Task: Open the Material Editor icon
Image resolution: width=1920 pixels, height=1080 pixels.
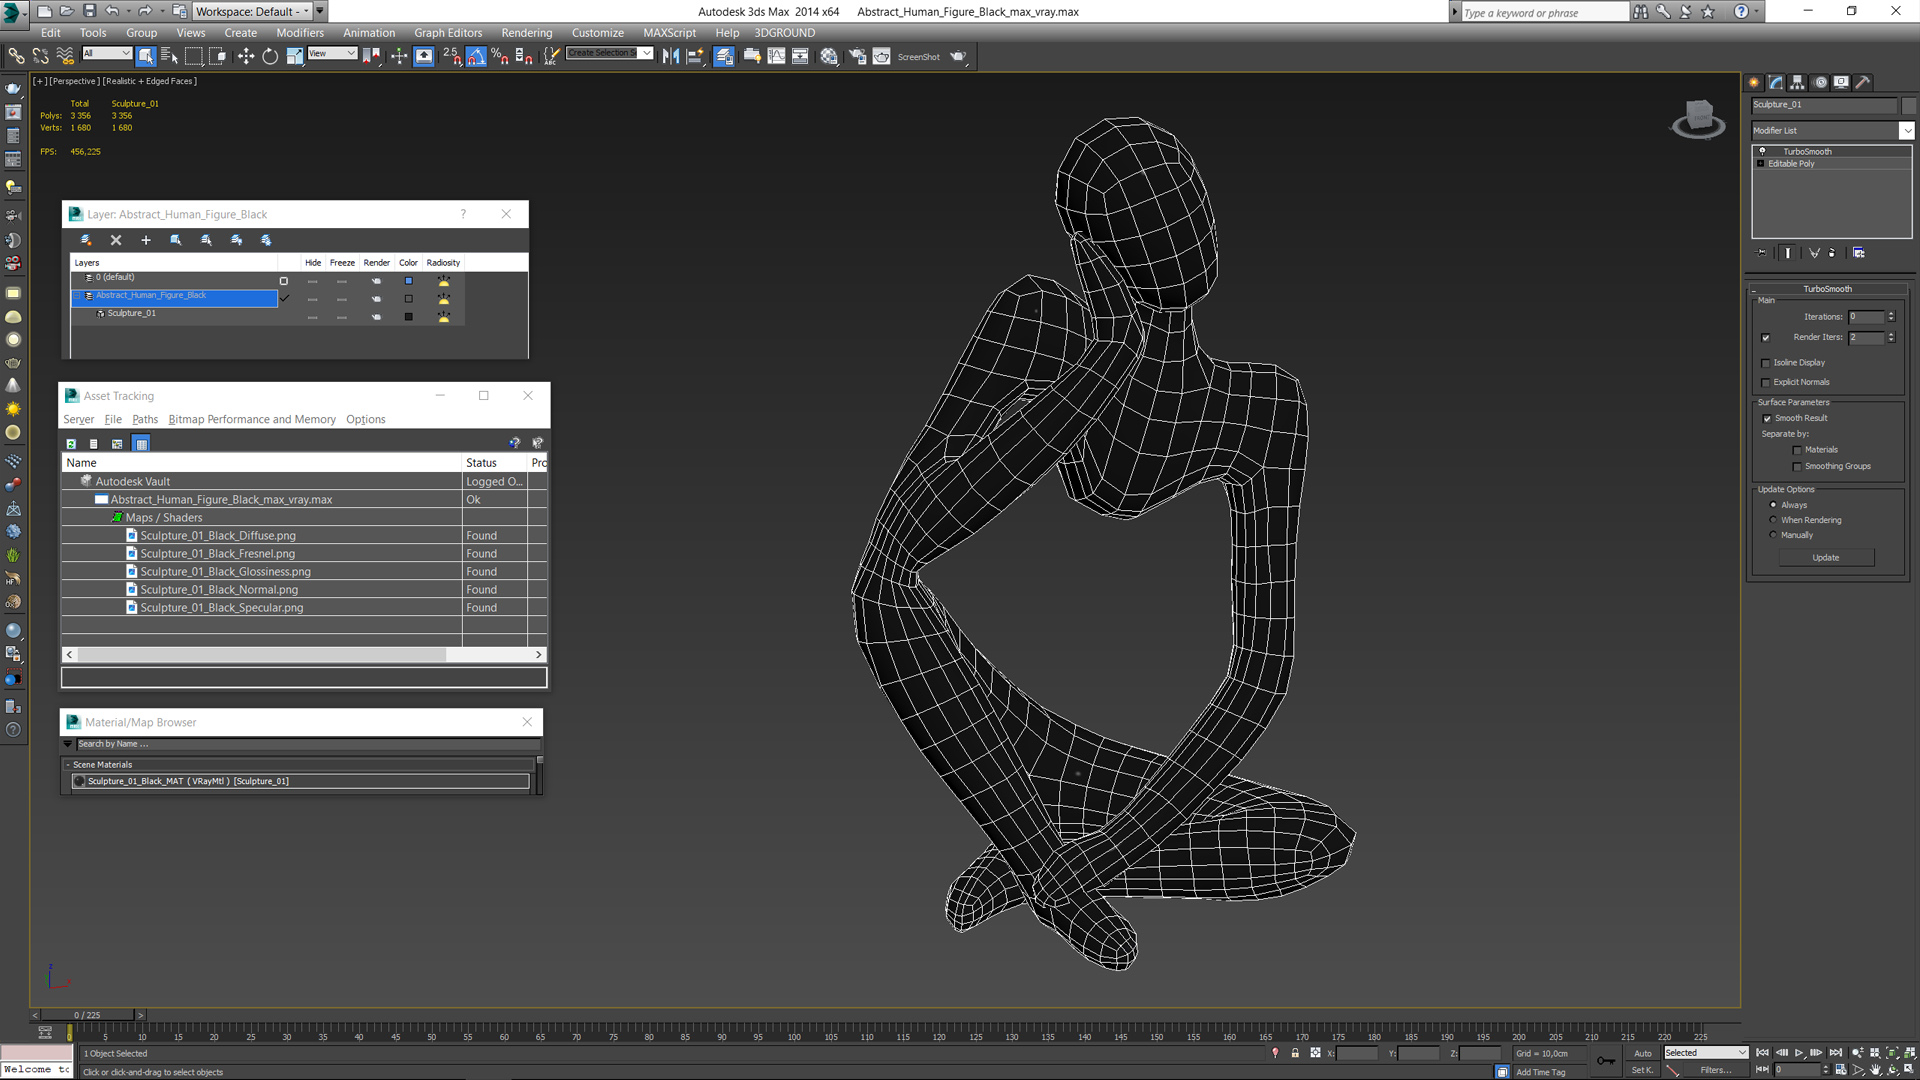Action: [x=829, y=56]
